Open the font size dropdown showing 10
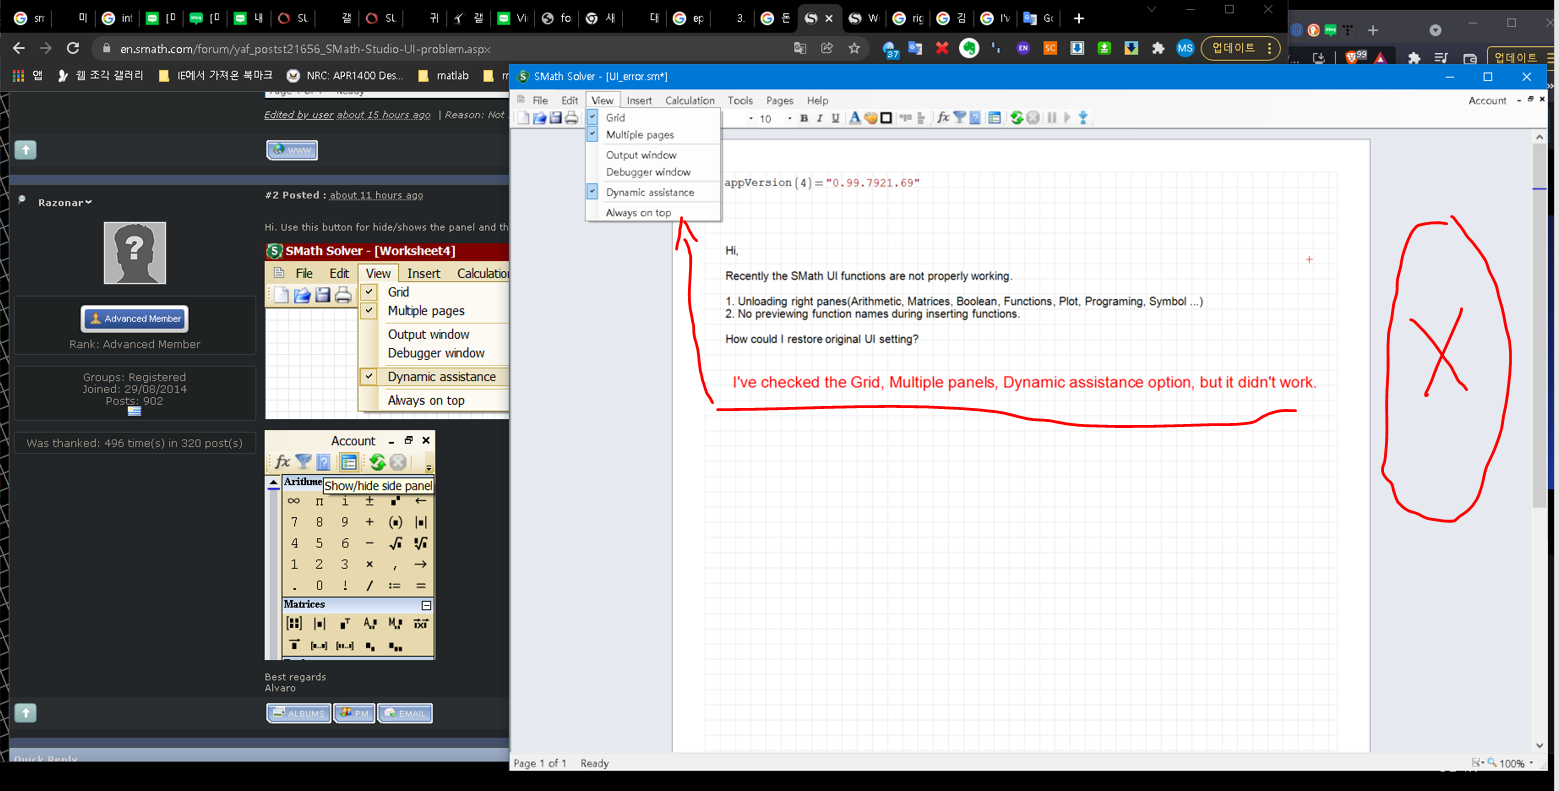Screen dimensions: 1559x791 789,118
